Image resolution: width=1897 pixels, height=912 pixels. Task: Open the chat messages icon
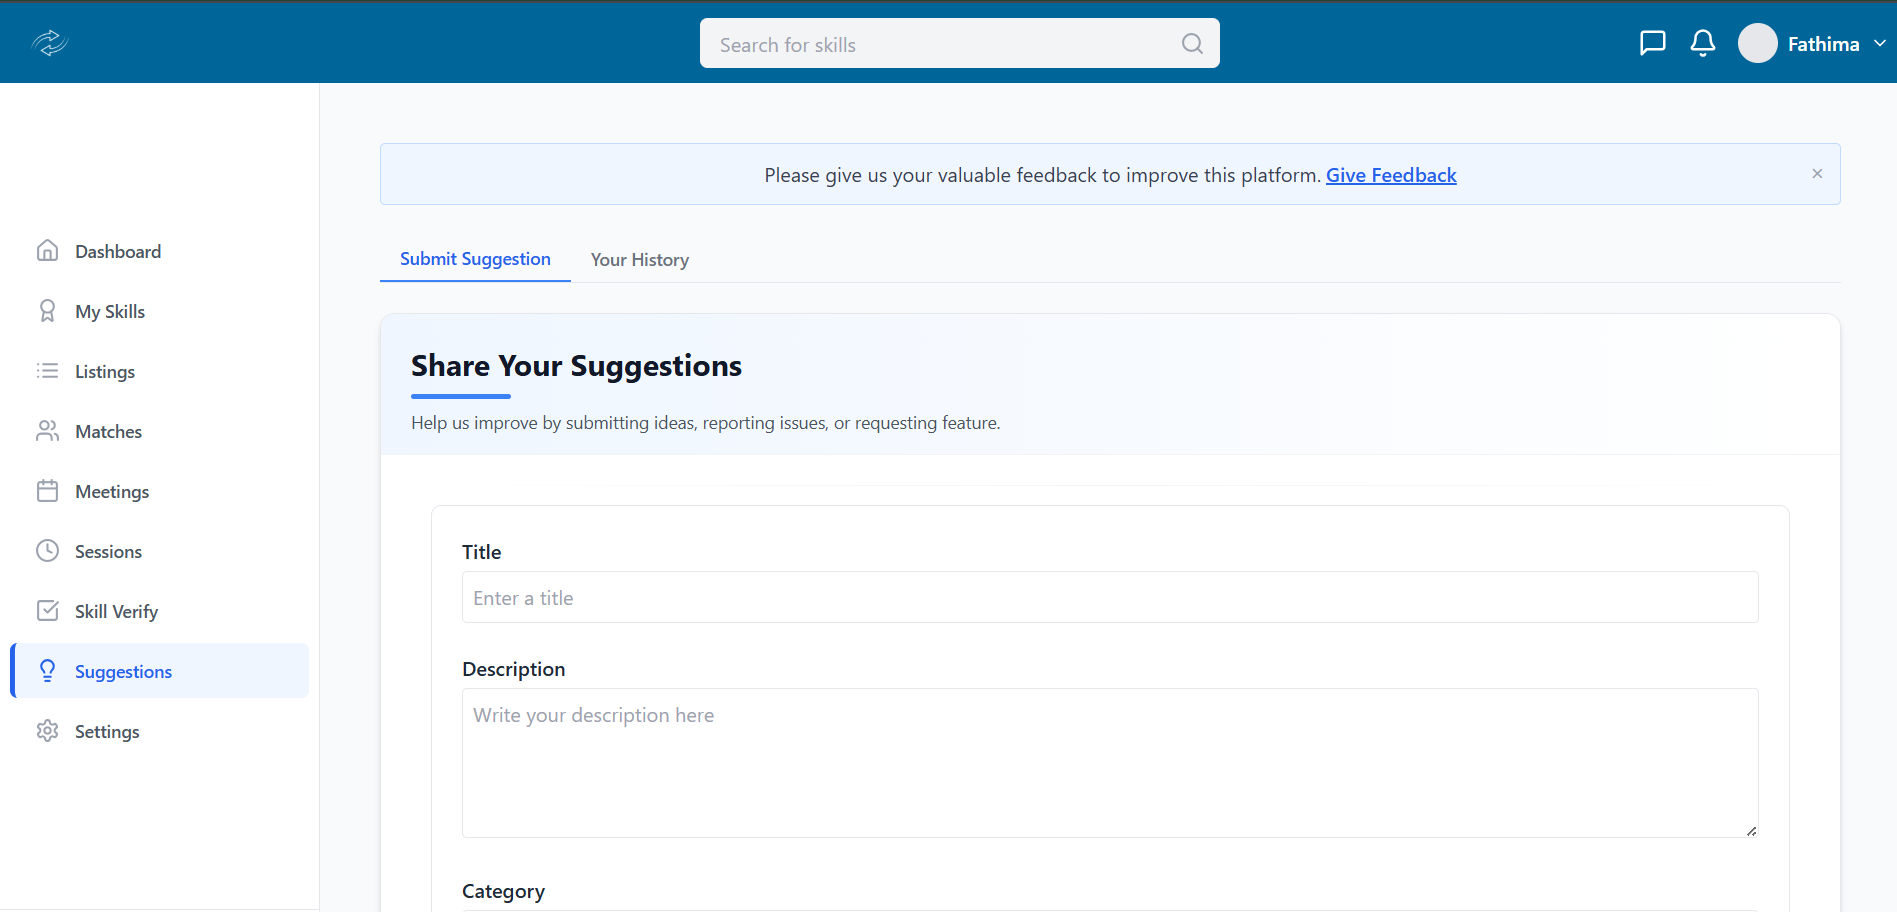click(x=1652, y=43)
